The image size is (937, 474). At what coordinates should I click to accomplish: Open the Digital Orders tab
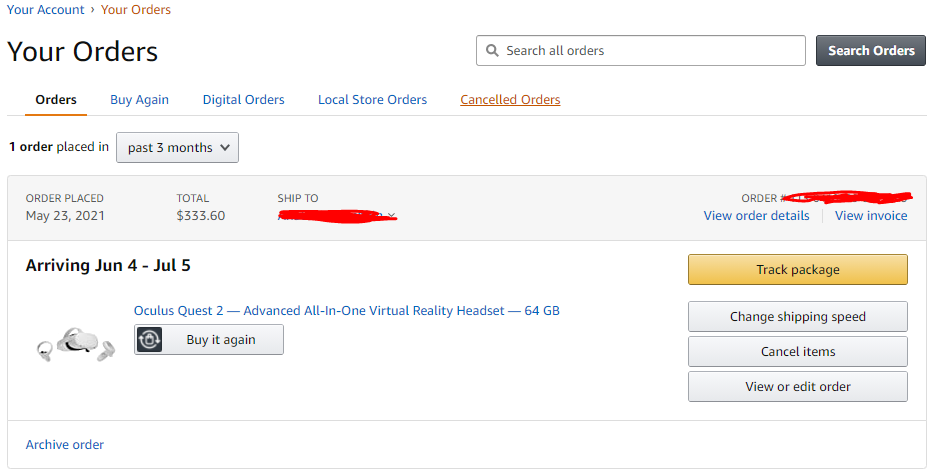pos(243,100)
